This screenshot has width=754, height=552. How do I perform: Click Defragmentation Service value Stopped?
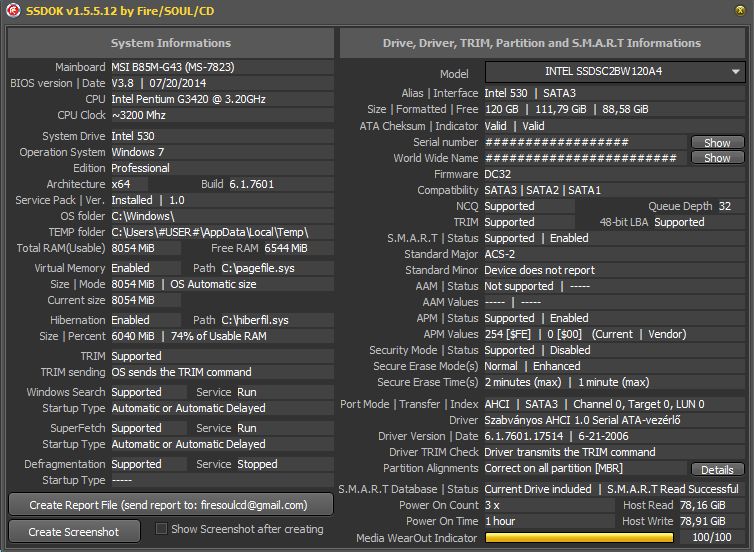pyautogui.click(x=257, y=464)
